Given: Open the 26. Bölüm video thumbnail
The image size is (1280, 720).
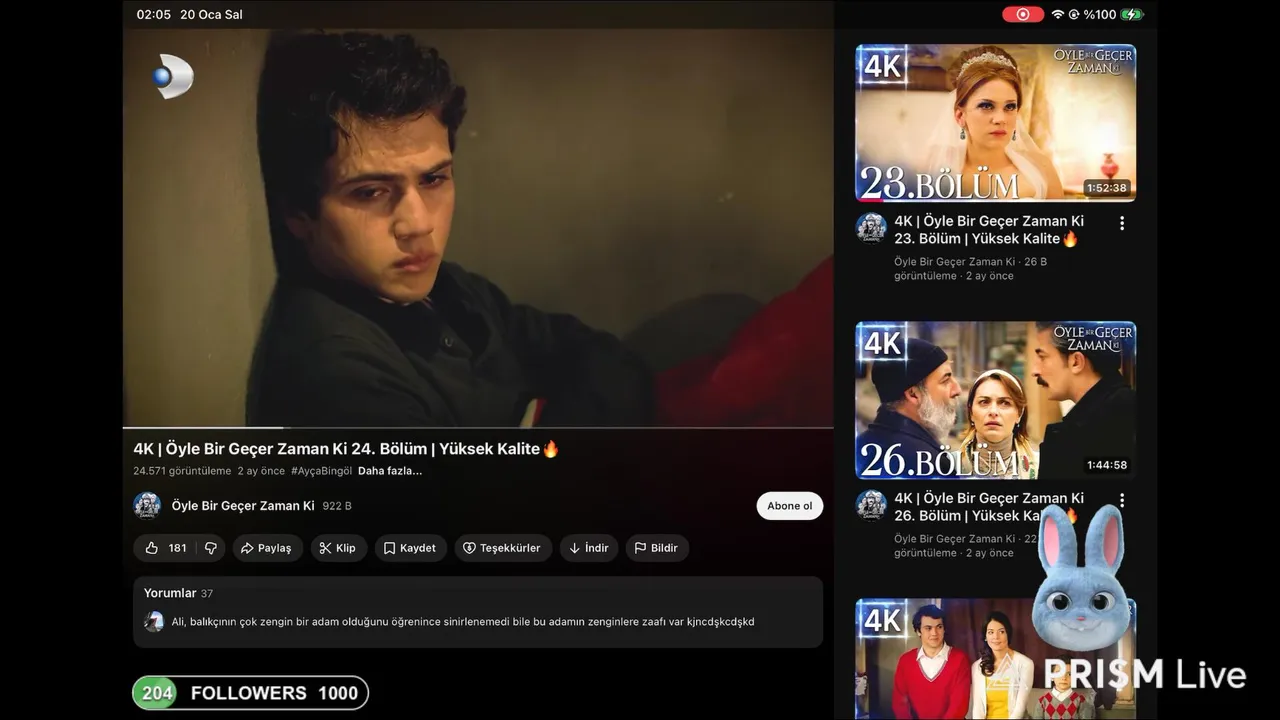Looking at the screenshot, I should pos(996,400).
